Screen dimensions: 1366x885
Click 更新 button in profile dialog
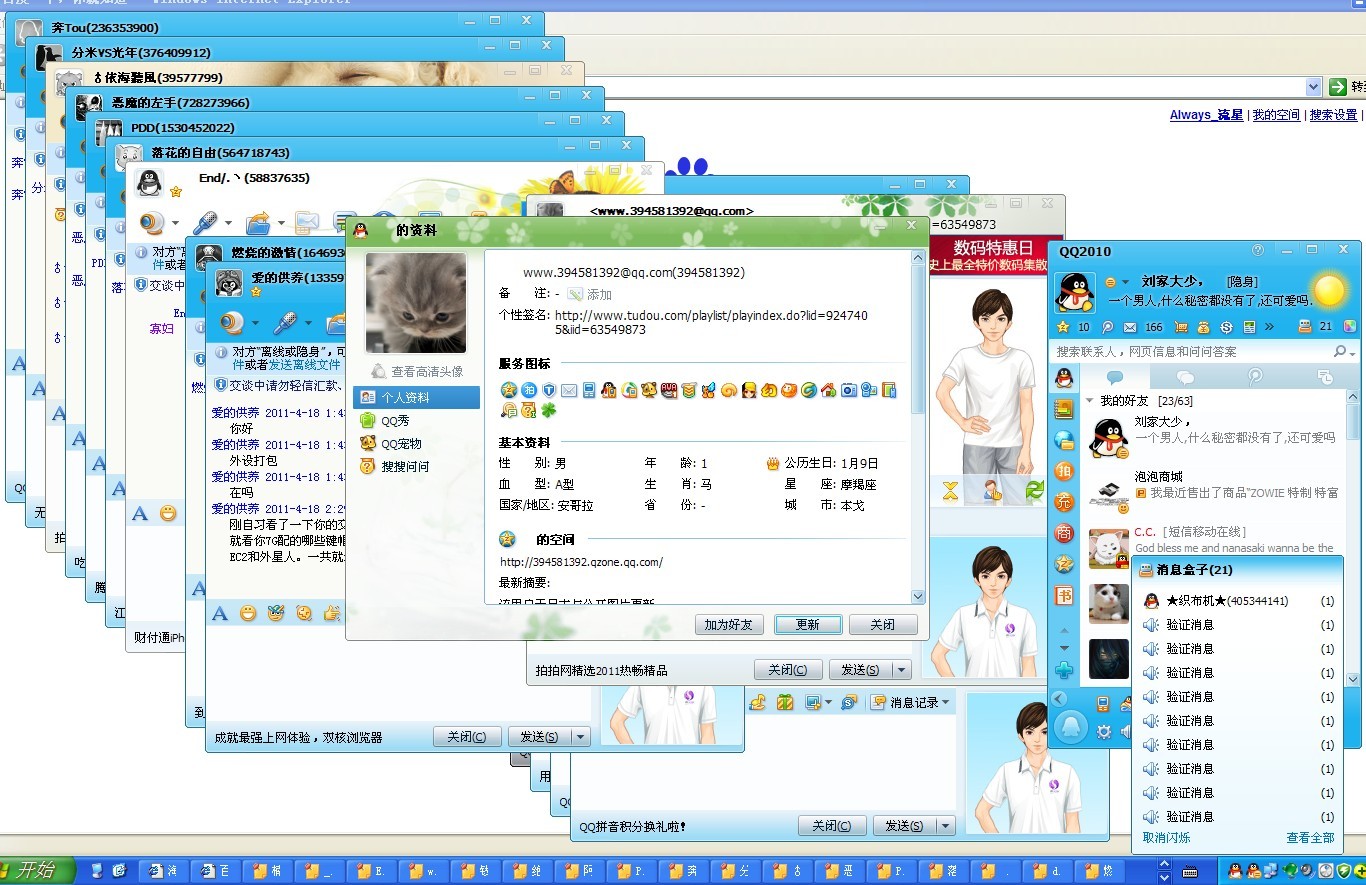coord(807,624)
